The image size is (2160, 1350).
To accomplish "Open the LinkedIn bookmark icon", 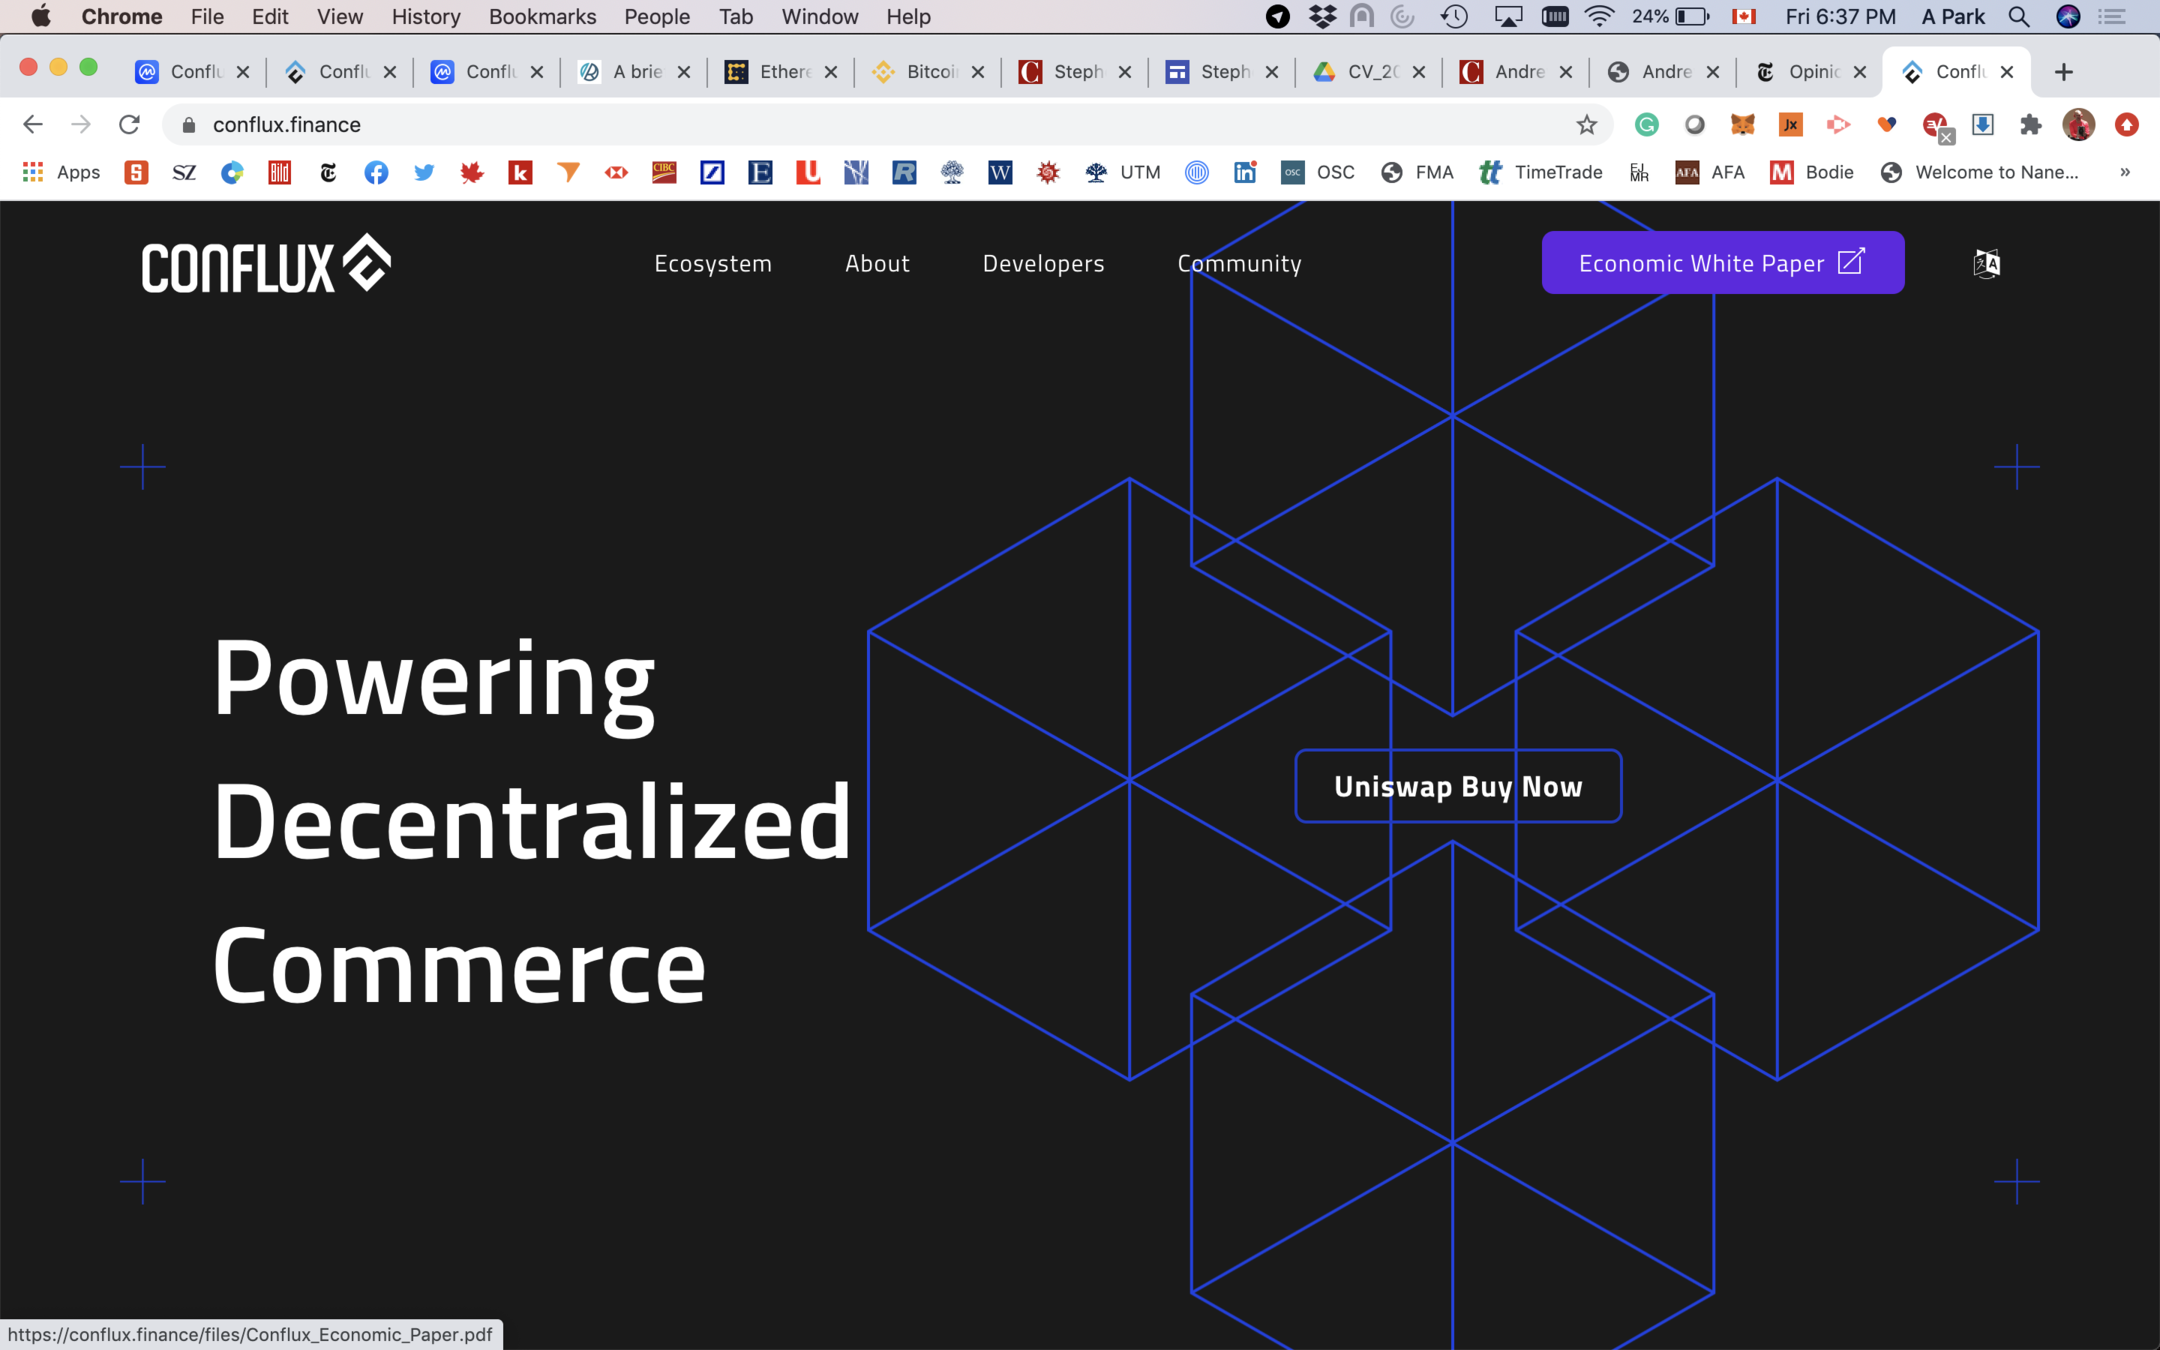I will point(1244,173).
